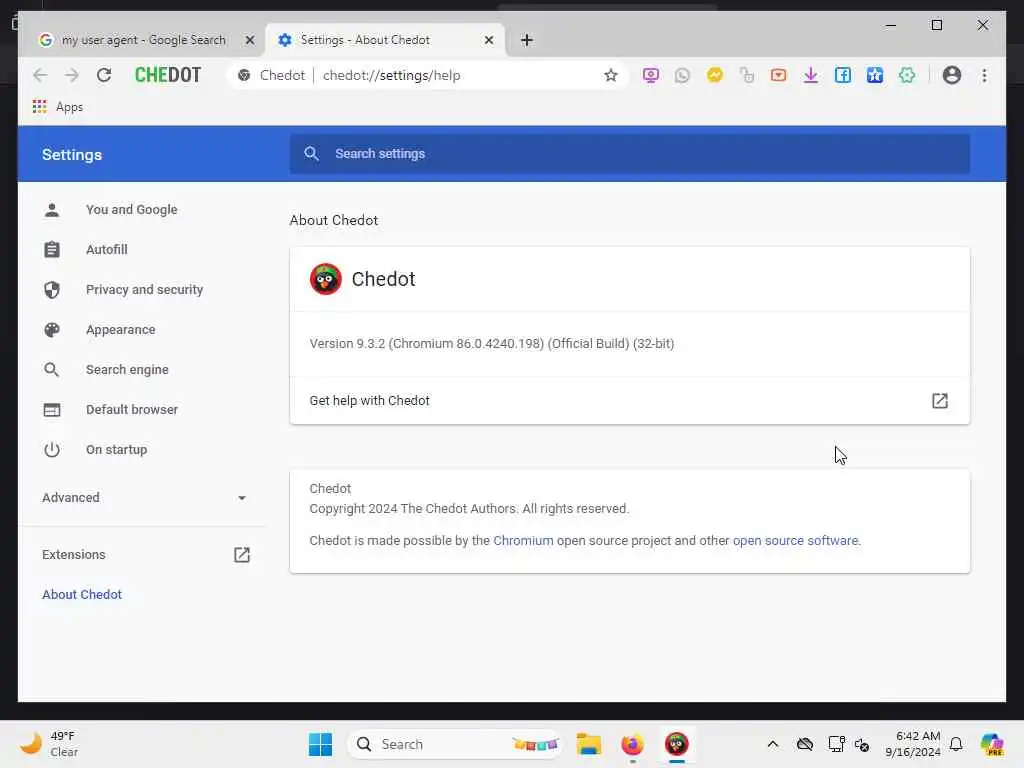Screen dimensions: 1024x768
Task: Open Extensions page from sidebar
Action: (x=73, y=554)
